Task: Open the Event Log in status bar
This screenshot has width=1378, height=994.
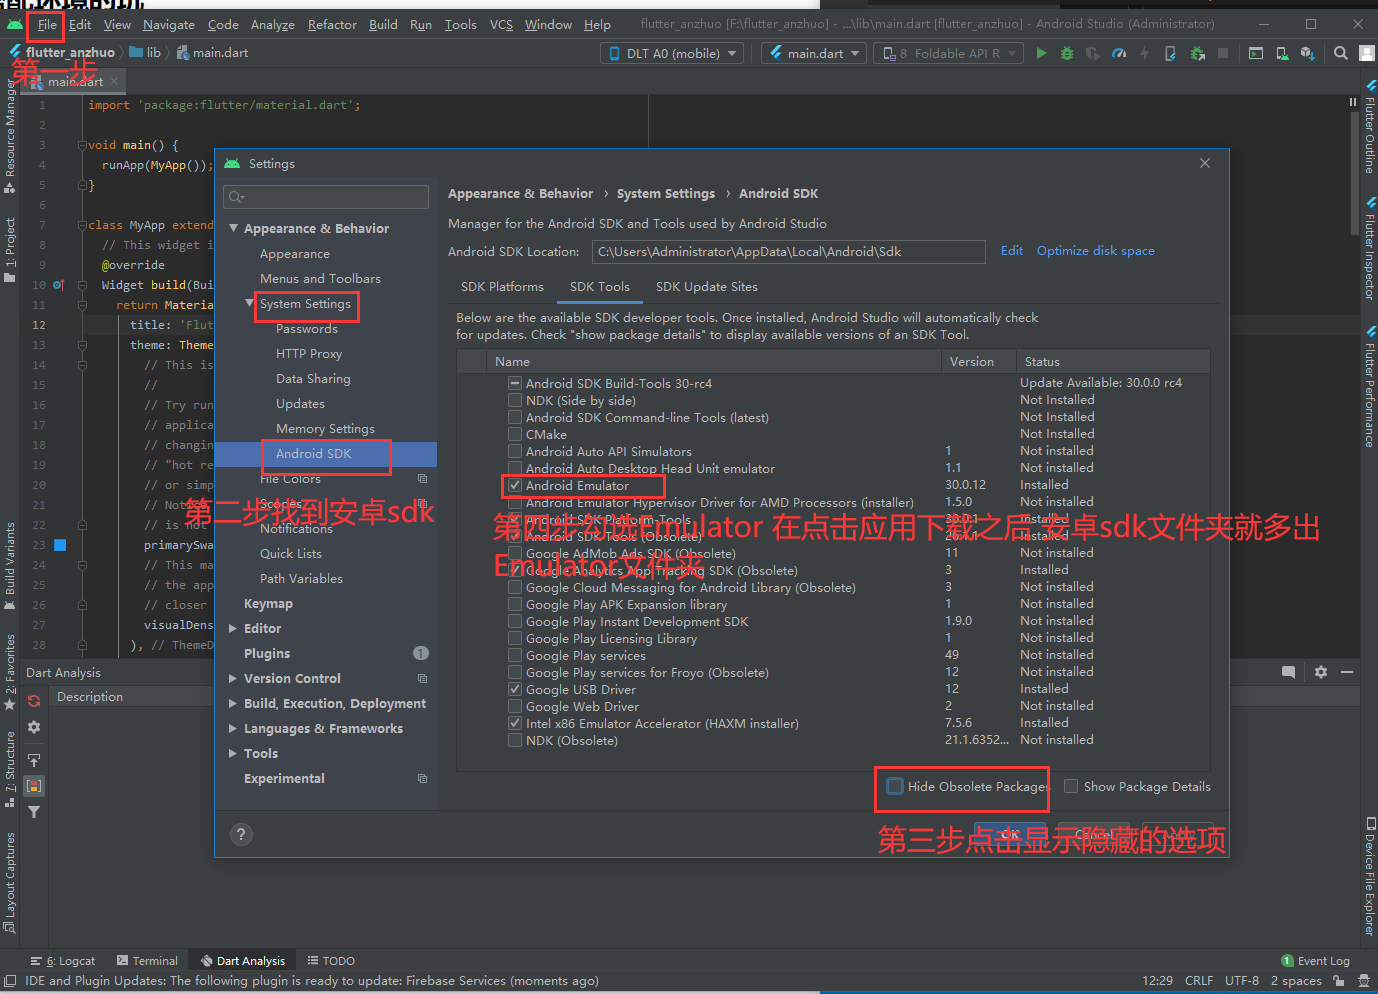Action: coord(1315,961)
